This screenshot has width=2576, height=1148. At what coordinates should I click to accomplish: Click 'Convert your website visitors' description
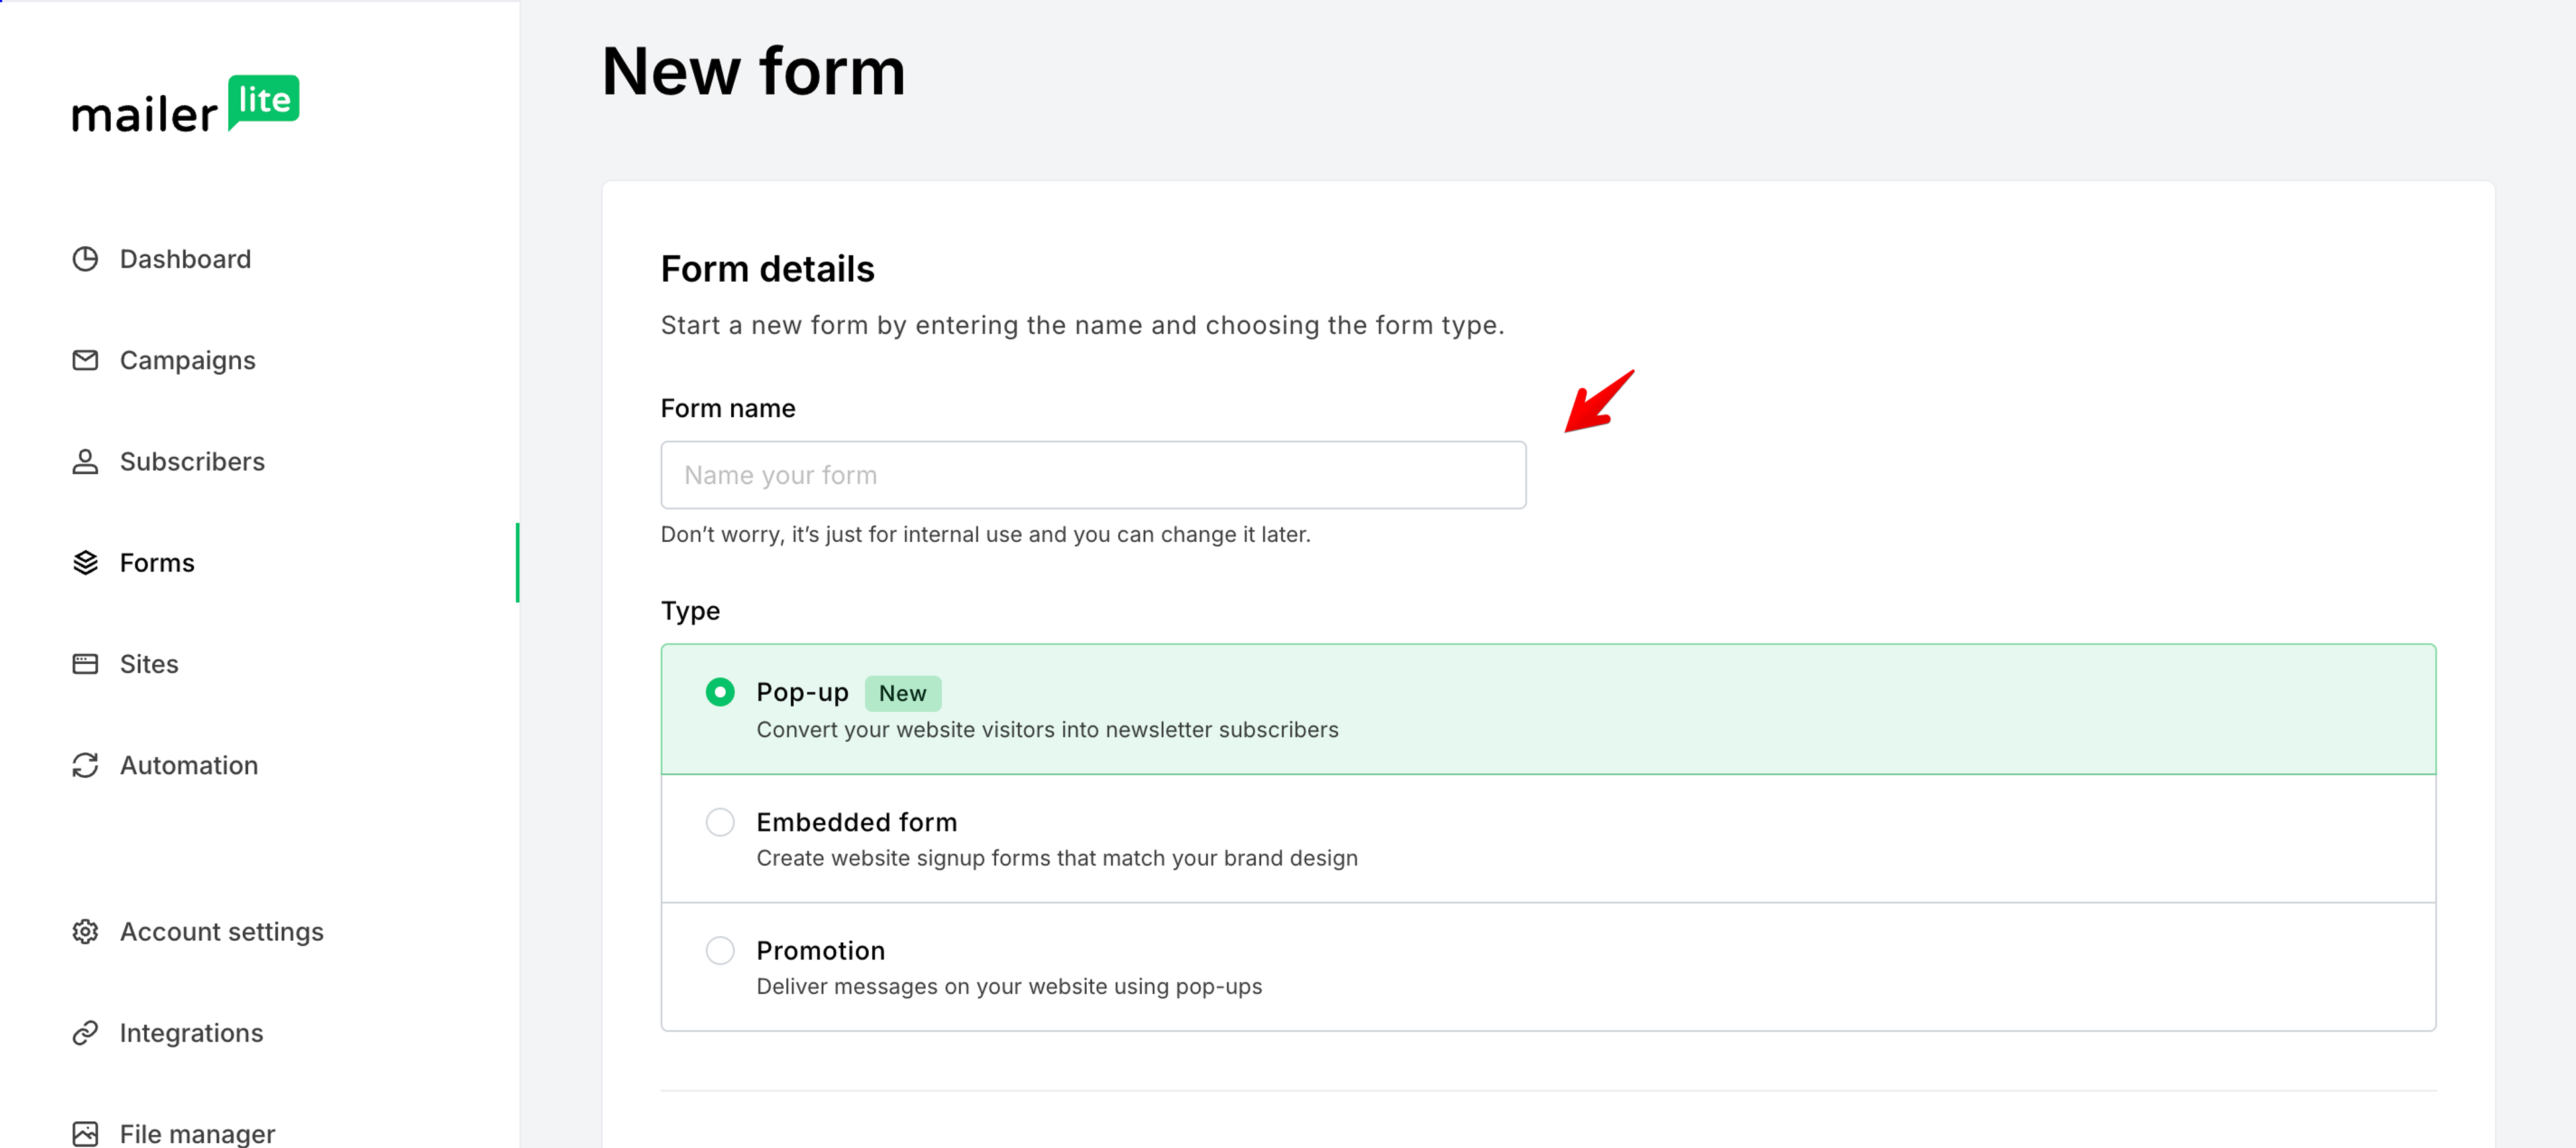pyautogui.click(x=1047, y=729)
